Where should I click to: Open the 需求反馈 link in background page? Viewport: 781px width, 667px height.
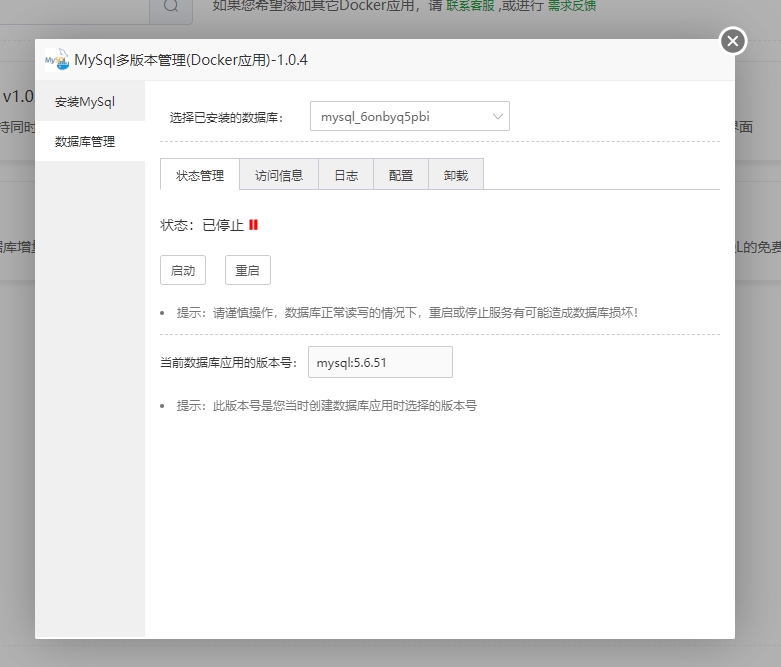pos(572,5)
